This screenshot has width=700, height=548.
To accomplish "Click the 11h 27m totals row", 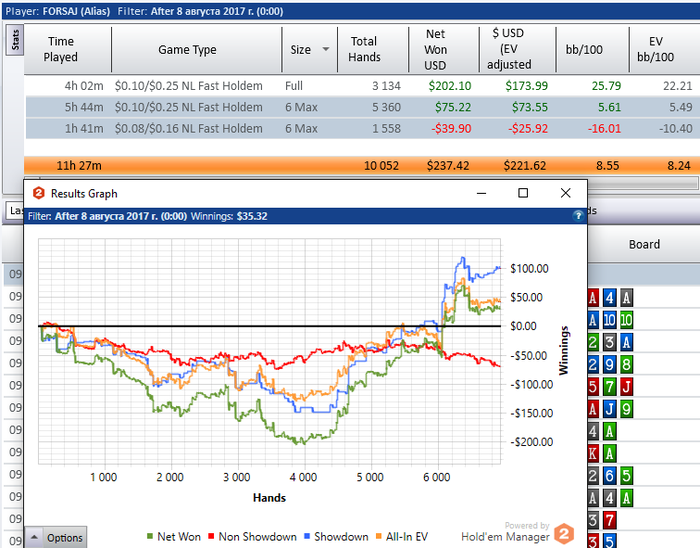I will (362, 166).
